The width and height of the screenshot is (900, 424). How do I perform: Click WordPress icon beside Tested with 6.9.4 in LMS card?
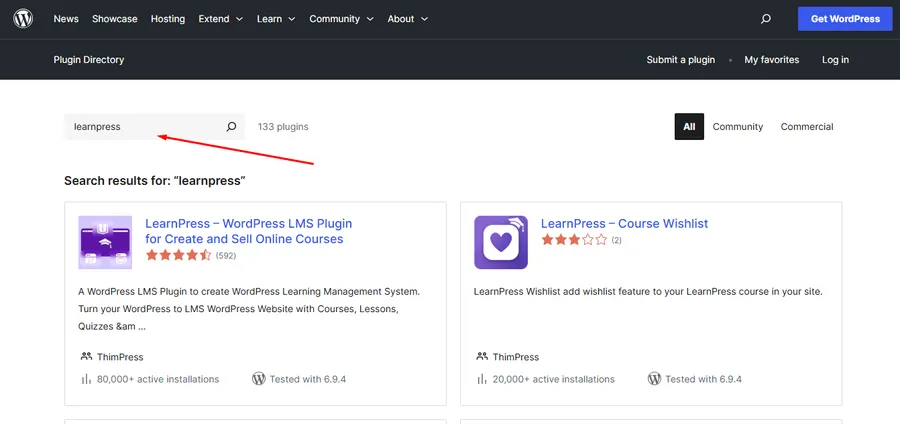pyautogui.click(x=258, y=379)
